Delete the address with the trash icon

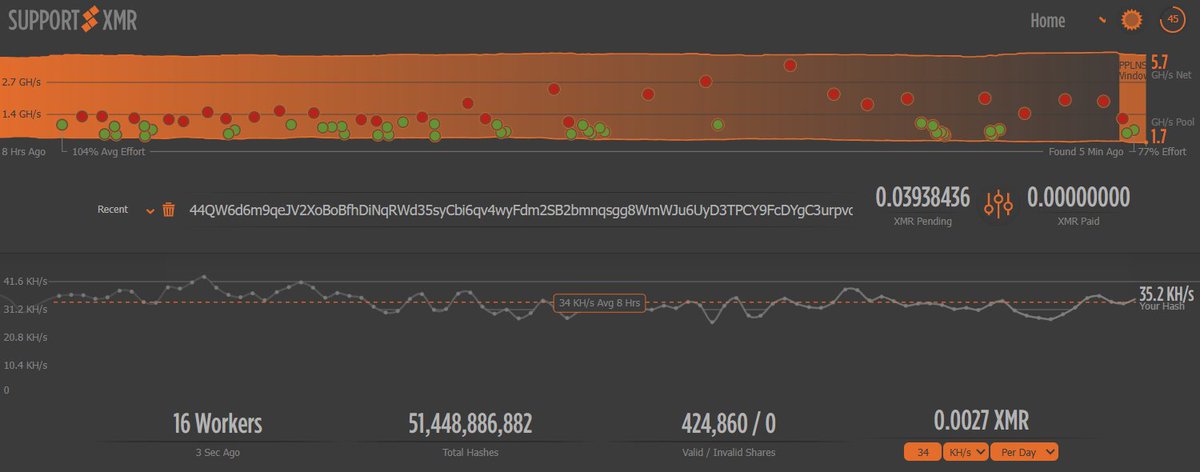tap(169, 210)
